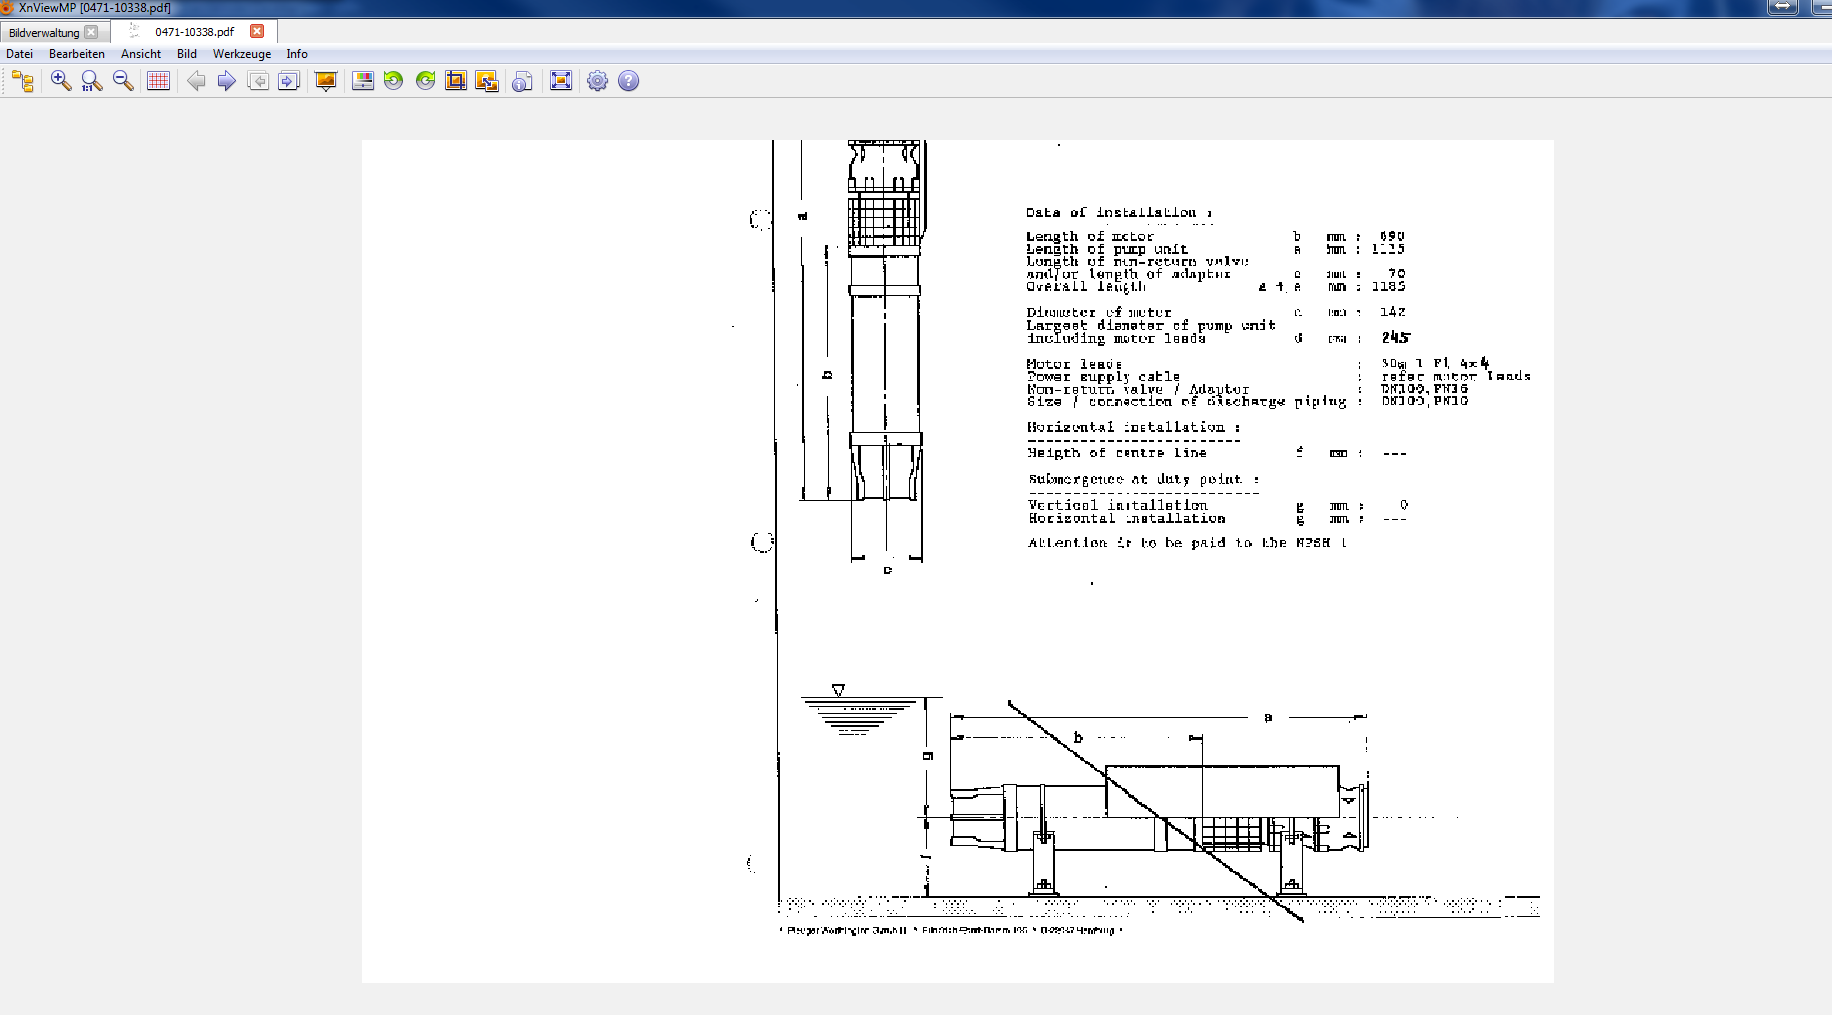Image resolution: width=1832 pixels, height=1015 pixels.
Task: Go to the next file with the blue arrow
Action: 227,81
